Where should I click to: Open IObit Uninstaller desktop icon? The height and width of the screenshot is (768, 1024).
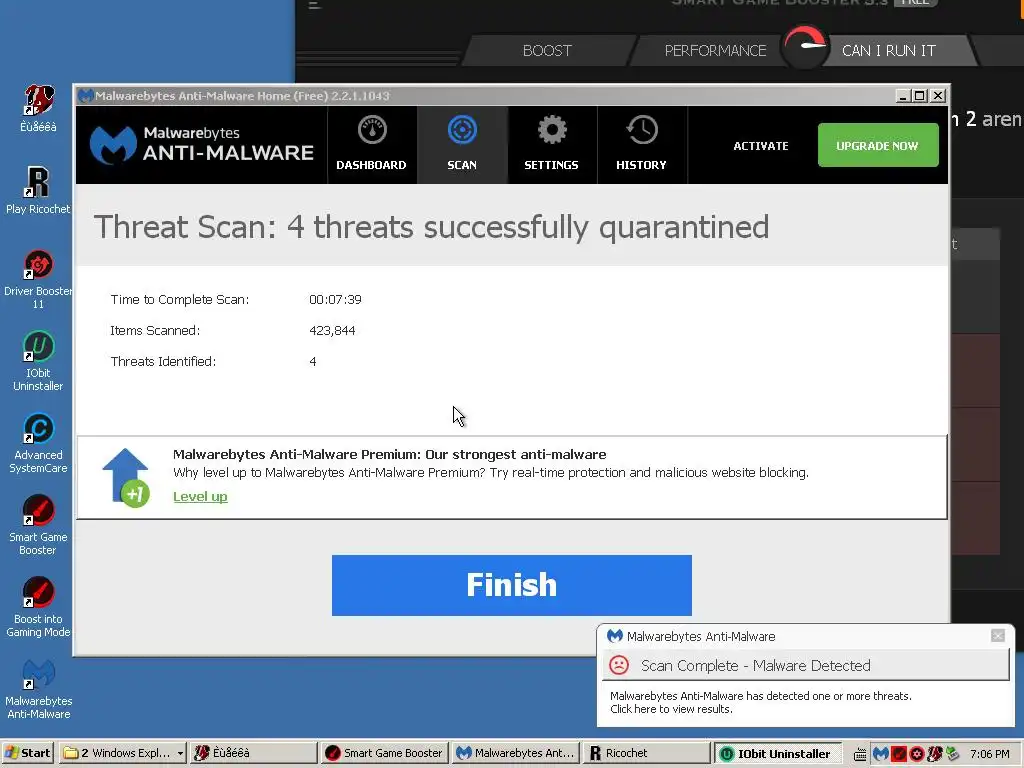pyautogui.click(x=38, y=361)
